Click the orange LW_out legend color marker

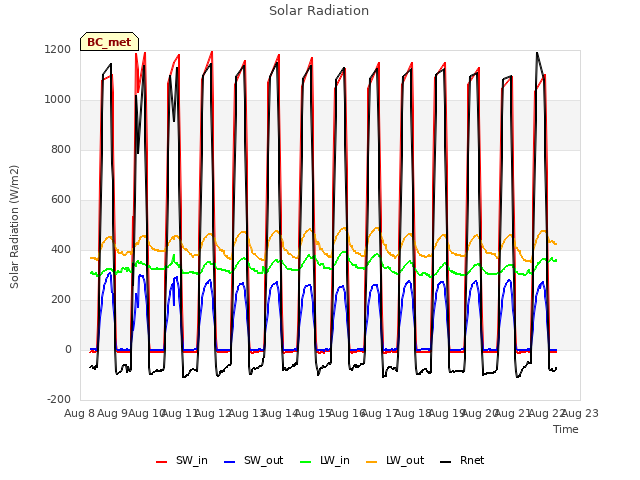pos(371,462)
